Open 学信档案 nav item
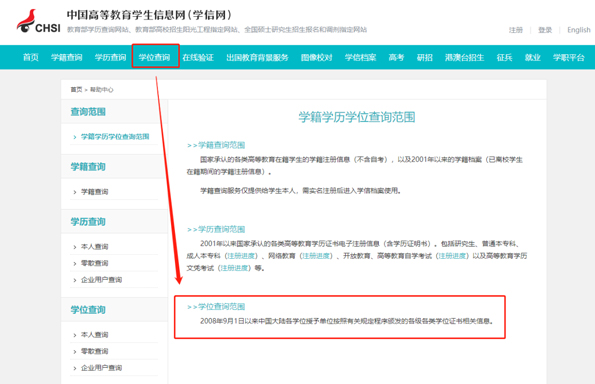The height and width of the screenshot is (384, 595). pyautogui.click(x=360, y=57)
